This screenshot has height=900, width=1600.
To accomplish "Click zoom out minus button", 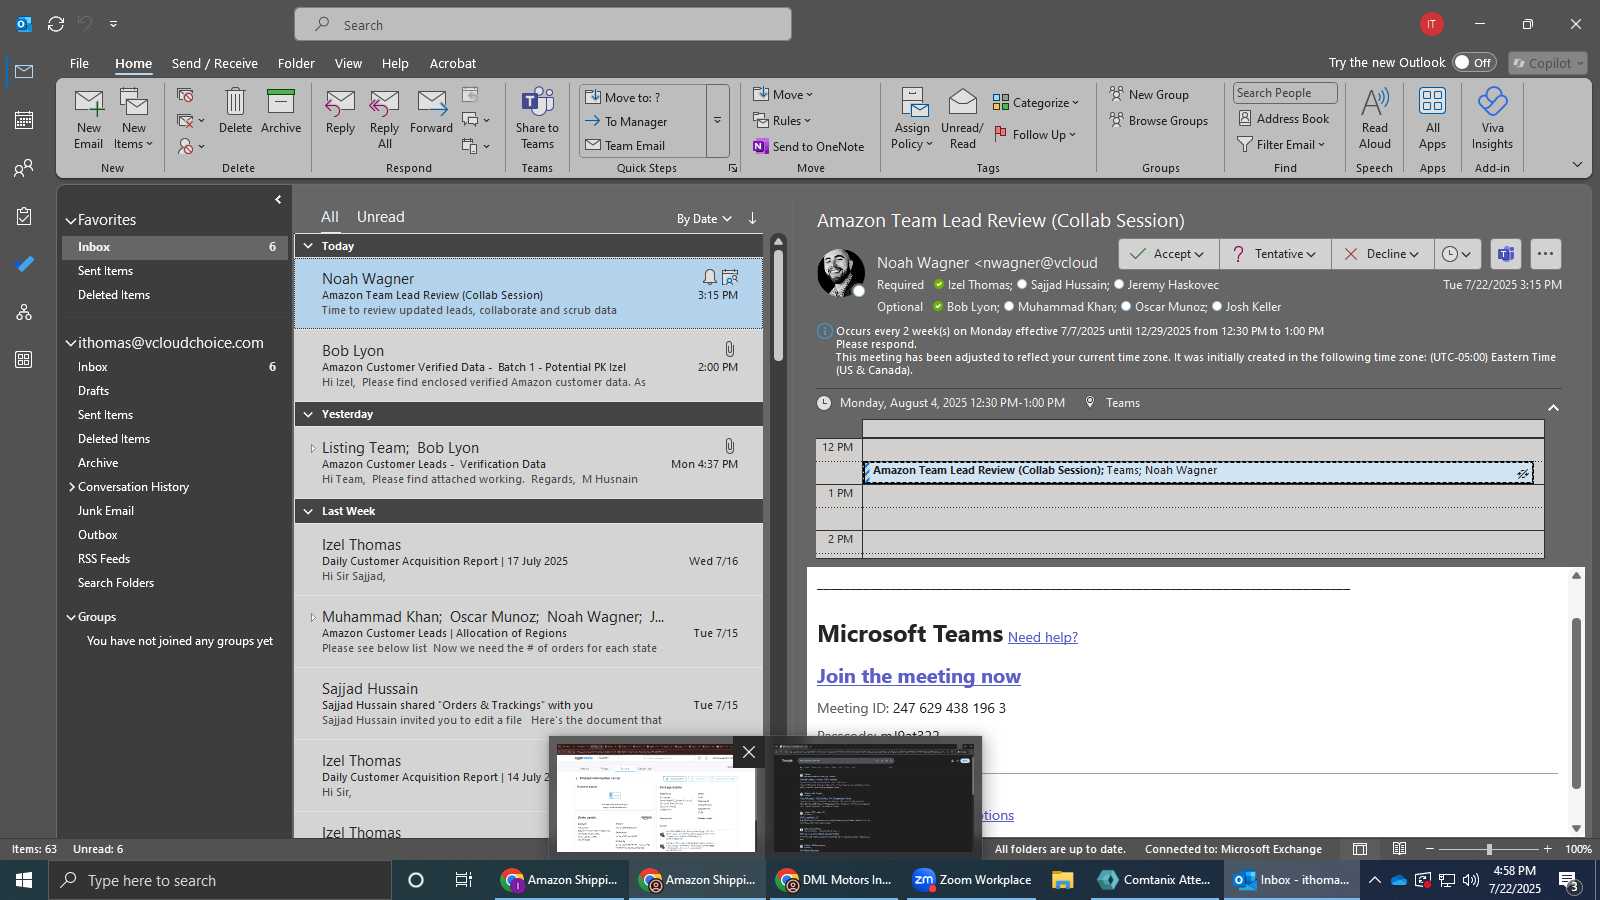I will (1429, 849).
